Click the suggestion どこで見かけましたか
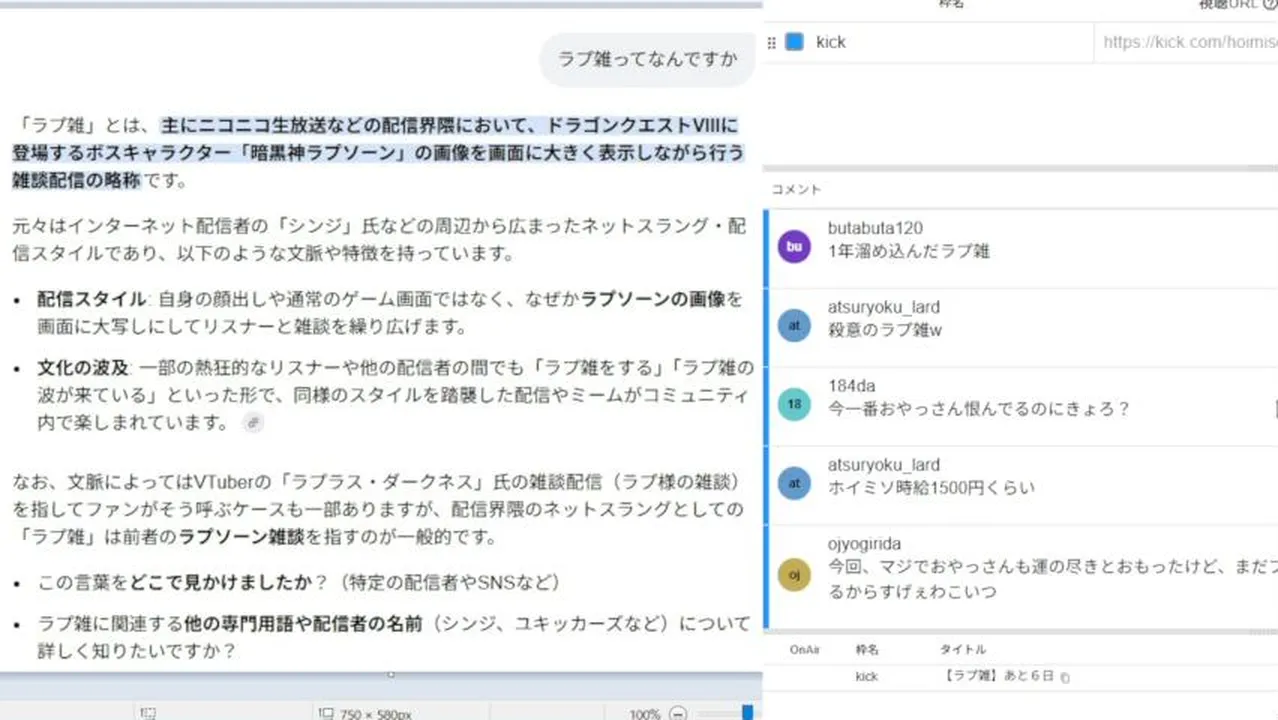1278x720 pixels. pos(221,582)
